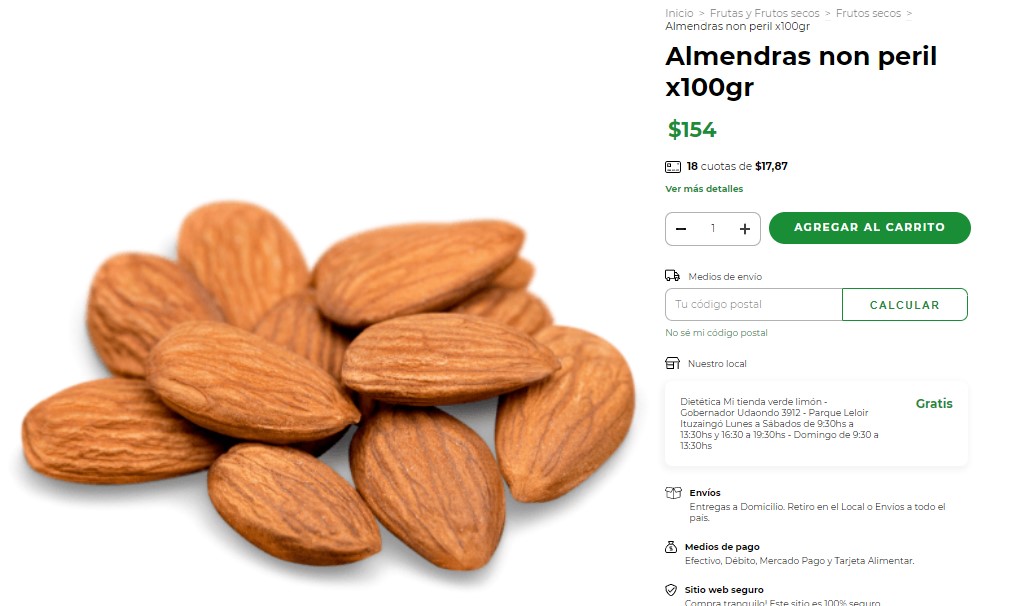This screenshot has width=1026, height=606.
Task: Add the almonds with Agregar al carrito
Action: point(870,228)
